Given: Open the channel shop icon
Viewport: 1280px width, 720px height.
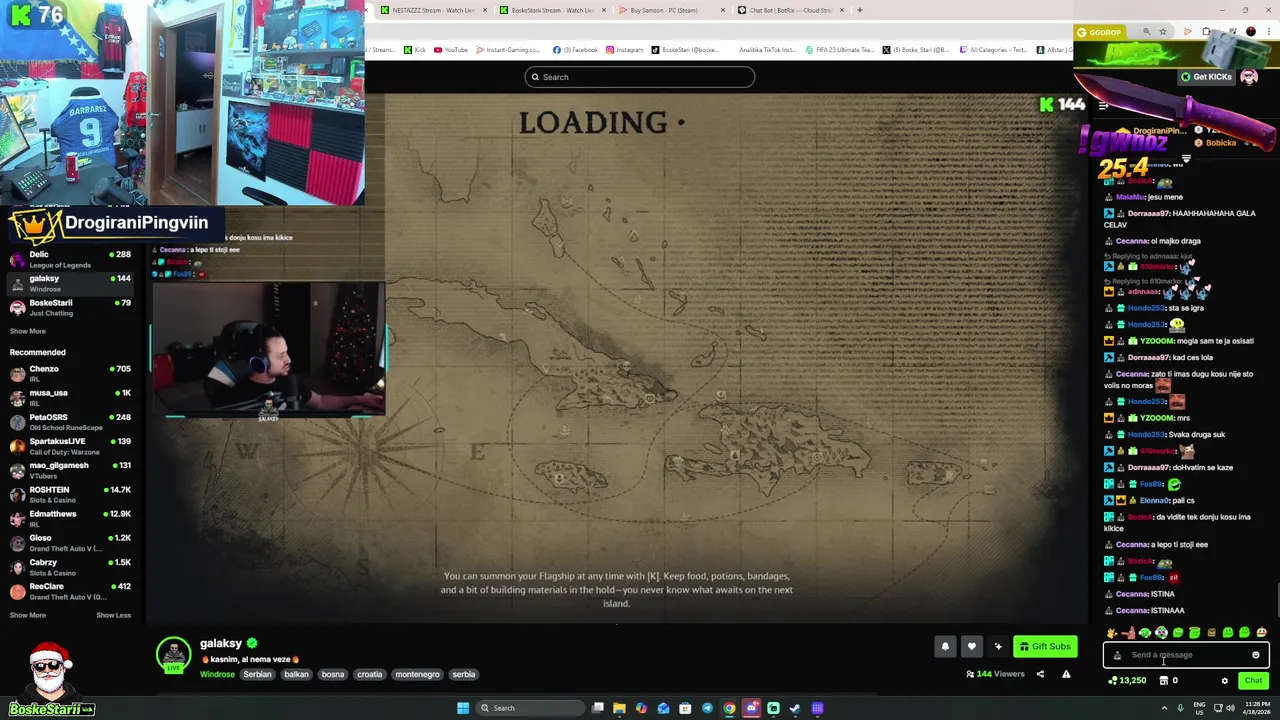Looking at the screenshot, I should point(1164,680).
